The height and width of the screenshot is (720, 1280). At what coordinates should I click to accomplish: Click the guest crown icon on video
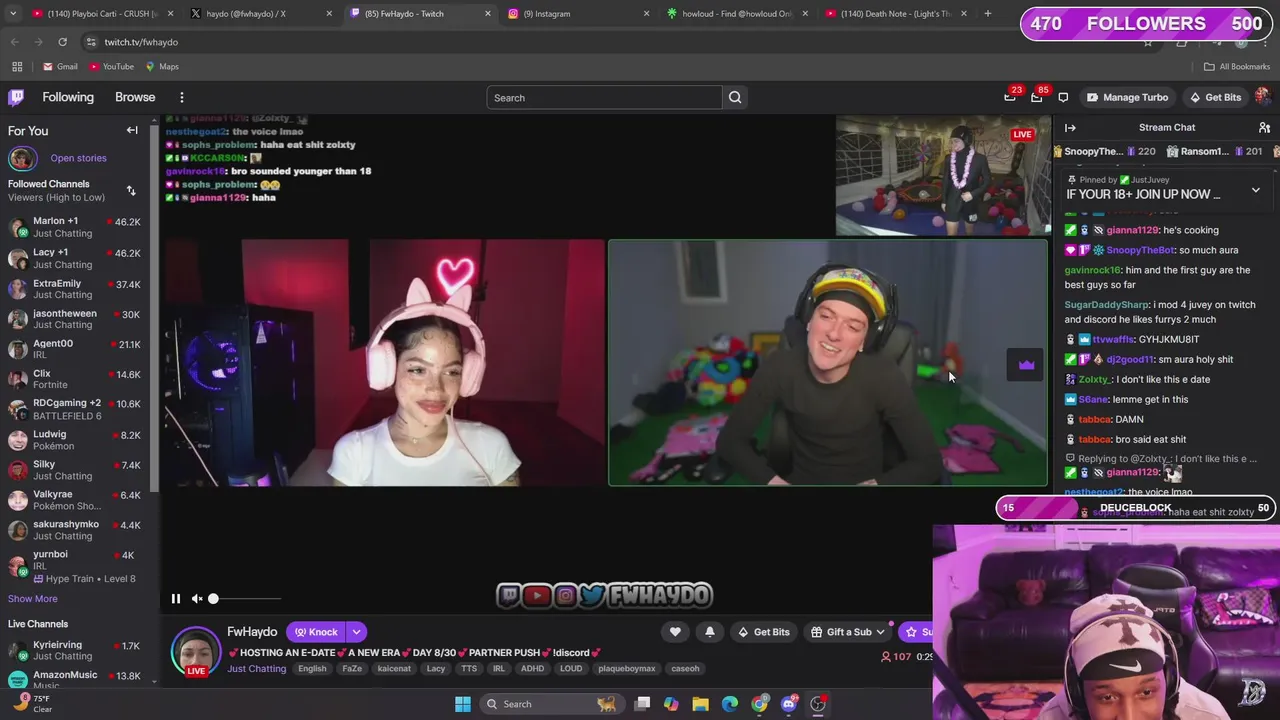[1026, 365]
